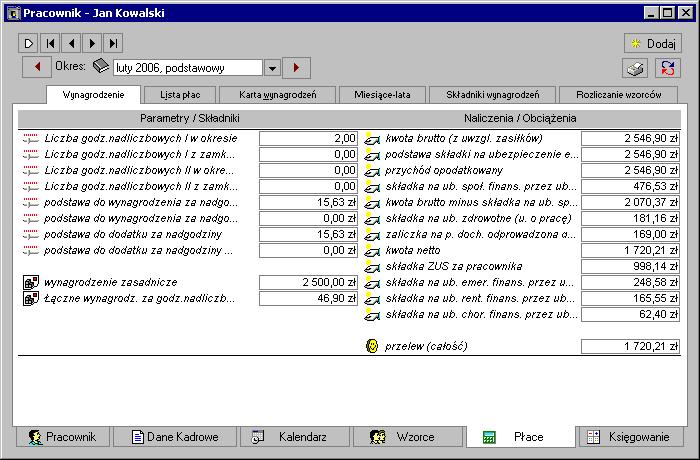The width and height of the screenshot is (700, 460).
Task: Click the red previous period arrow
Action: (37, 67)
